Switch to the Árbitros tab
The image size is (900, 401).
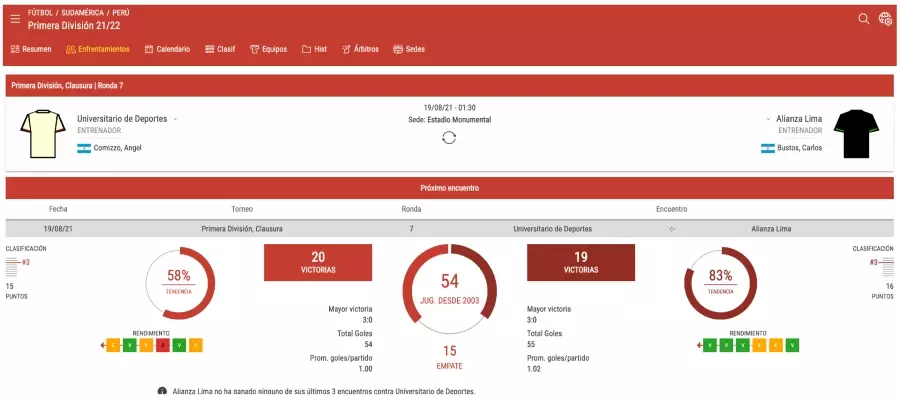(x=360, y=49)
